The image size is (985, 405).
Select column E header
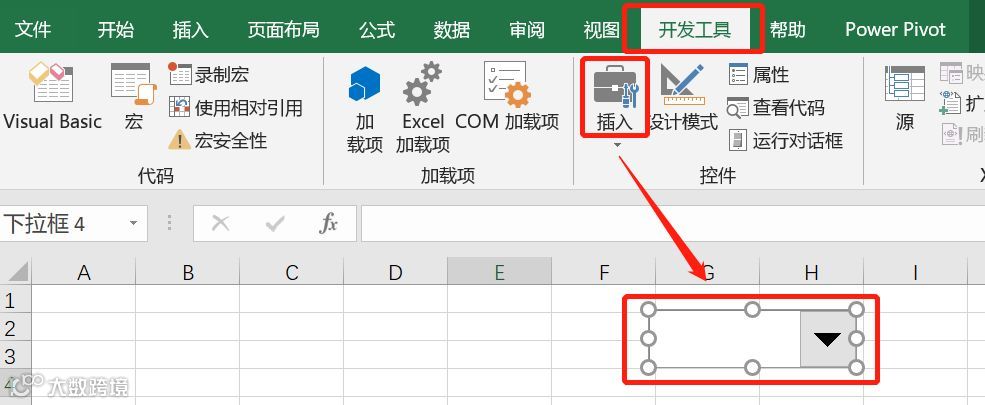click(x=499, y=272)
